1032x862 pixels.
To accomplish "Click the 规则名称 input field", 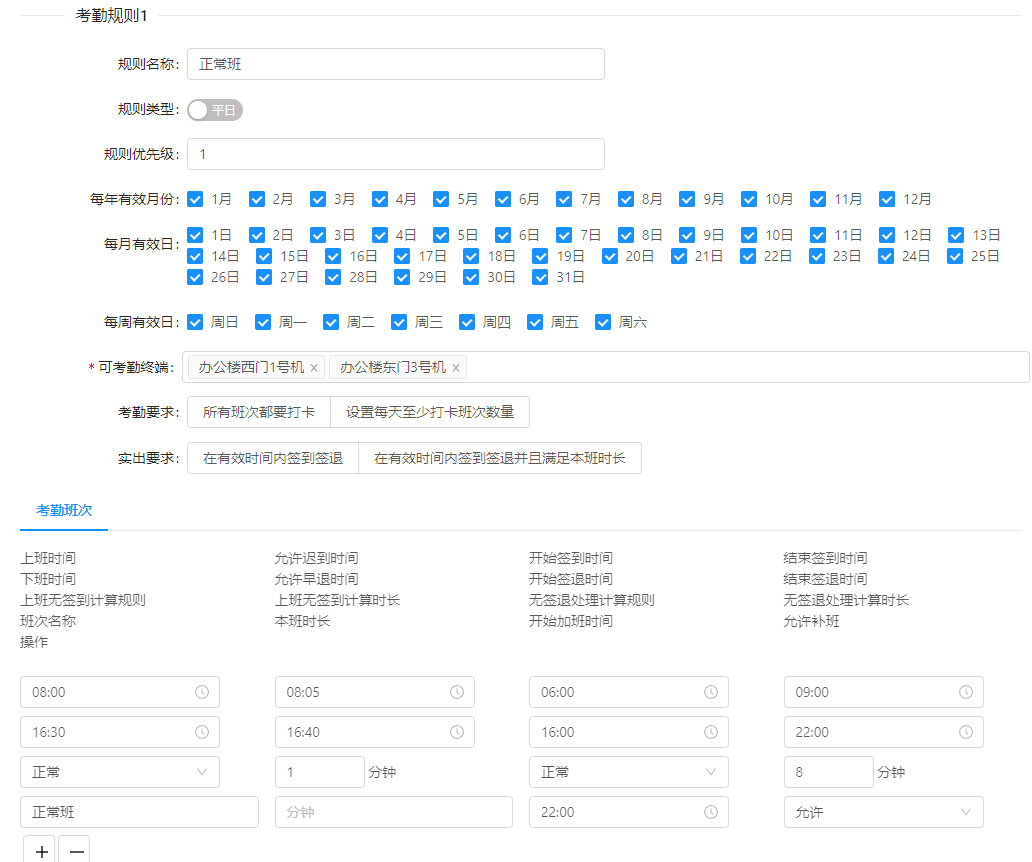I will tap(395, 64).
